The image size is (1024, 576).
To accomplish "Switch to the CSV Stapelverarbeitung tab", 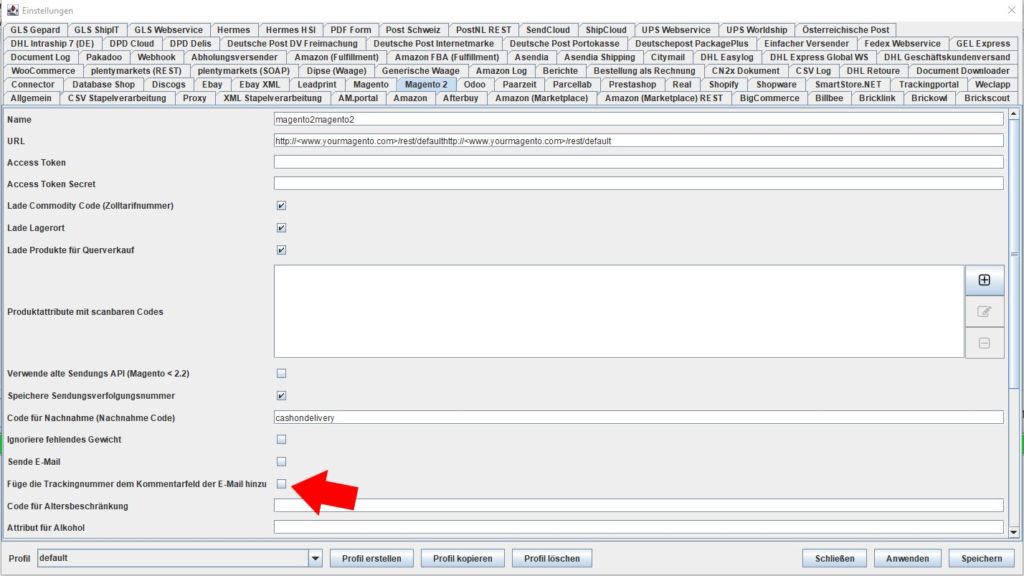I will click(117, 98).
